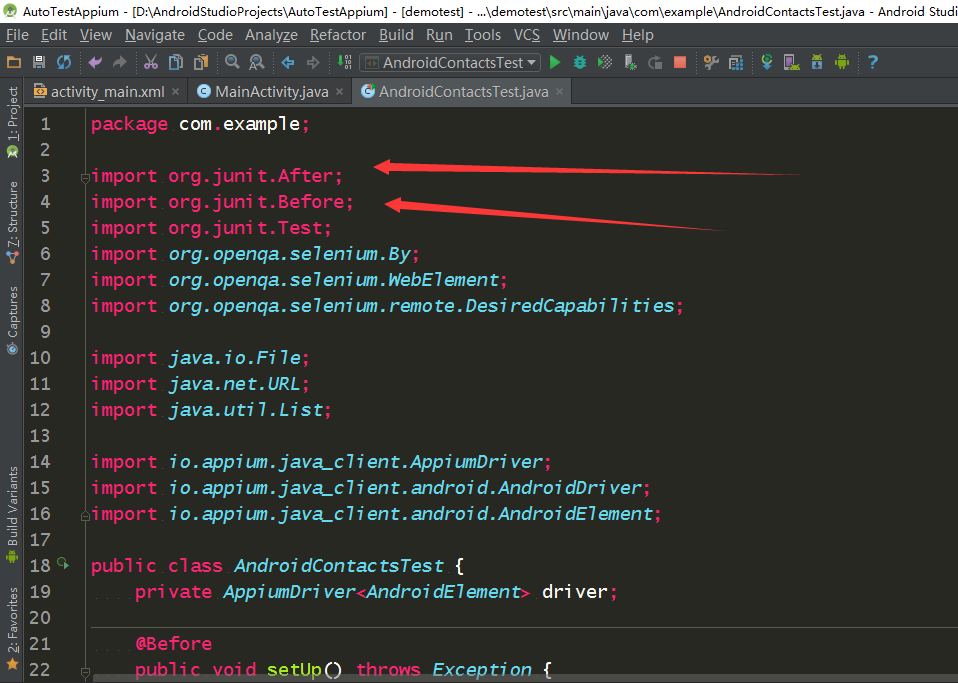This screenshot has width=958, height=683.
Task: Select the AndroidContactsTest.java tab
Action: point(461,92)
